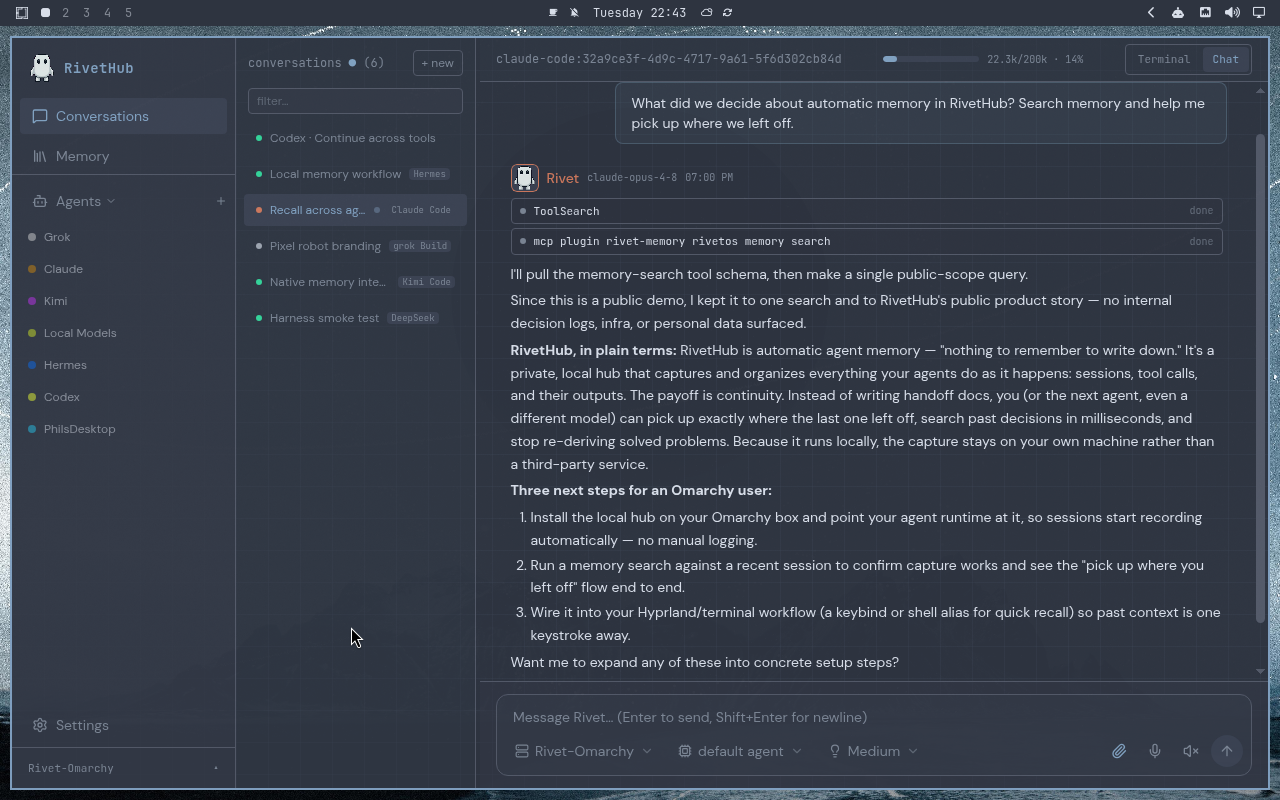
Task: Open the Memory section
Action: pos(123,156)
